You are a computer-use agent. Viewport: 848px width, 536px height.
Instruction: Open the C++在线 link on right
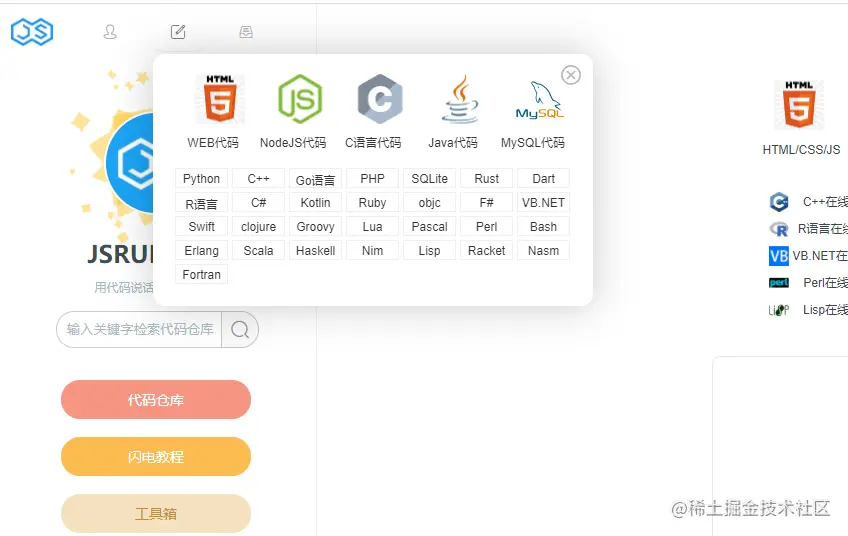click(x=825, y=202)
